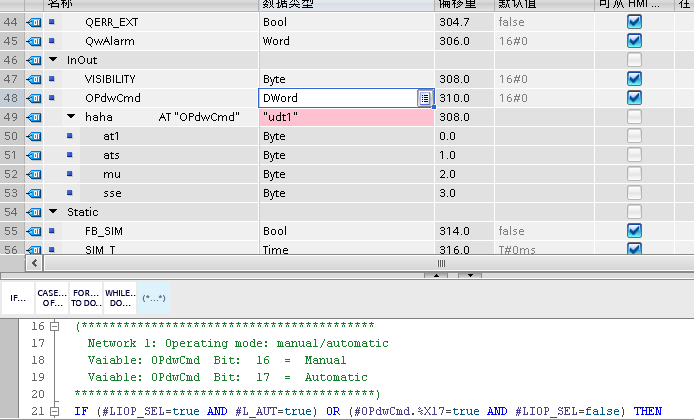Open data type list button in DWord cell
The image size is (694, 420).
pyautogui.click(x=424, y=98)
